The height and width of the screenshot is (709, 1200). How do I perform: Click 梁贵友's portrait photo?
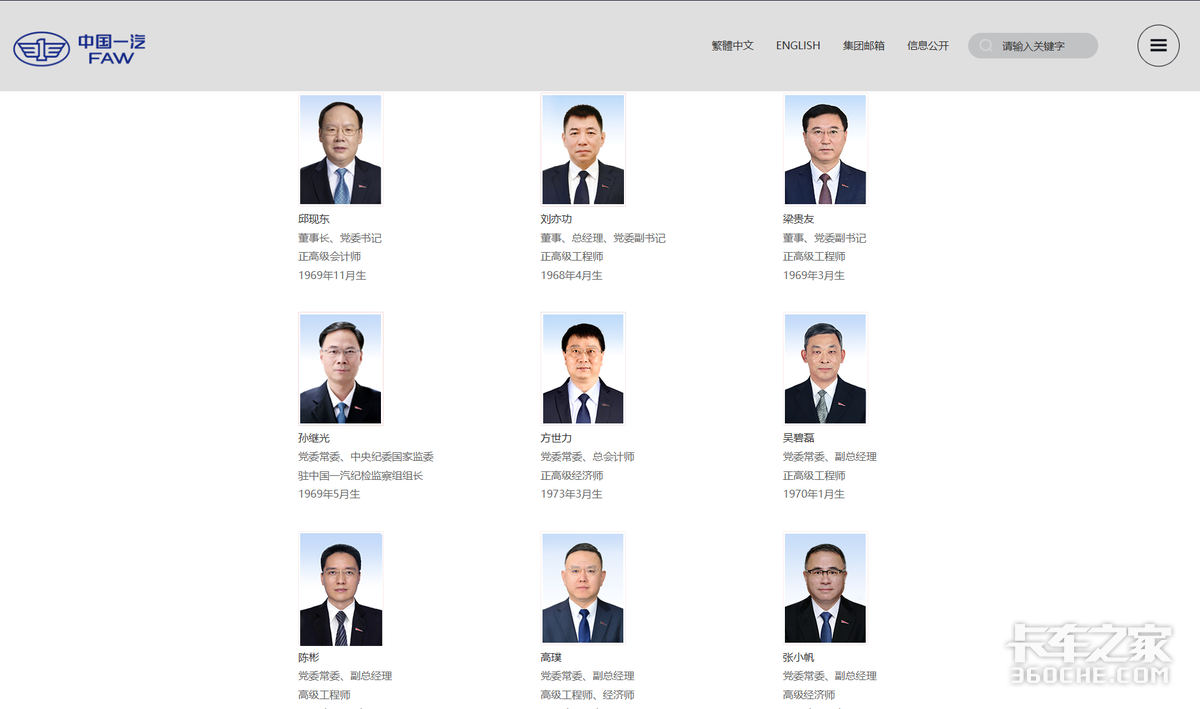click(825, 148)
